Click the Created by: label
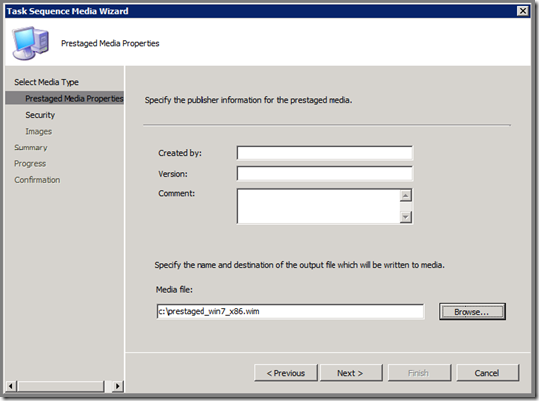This screenshot has height=401, width=539. click(x=180, y=153)
